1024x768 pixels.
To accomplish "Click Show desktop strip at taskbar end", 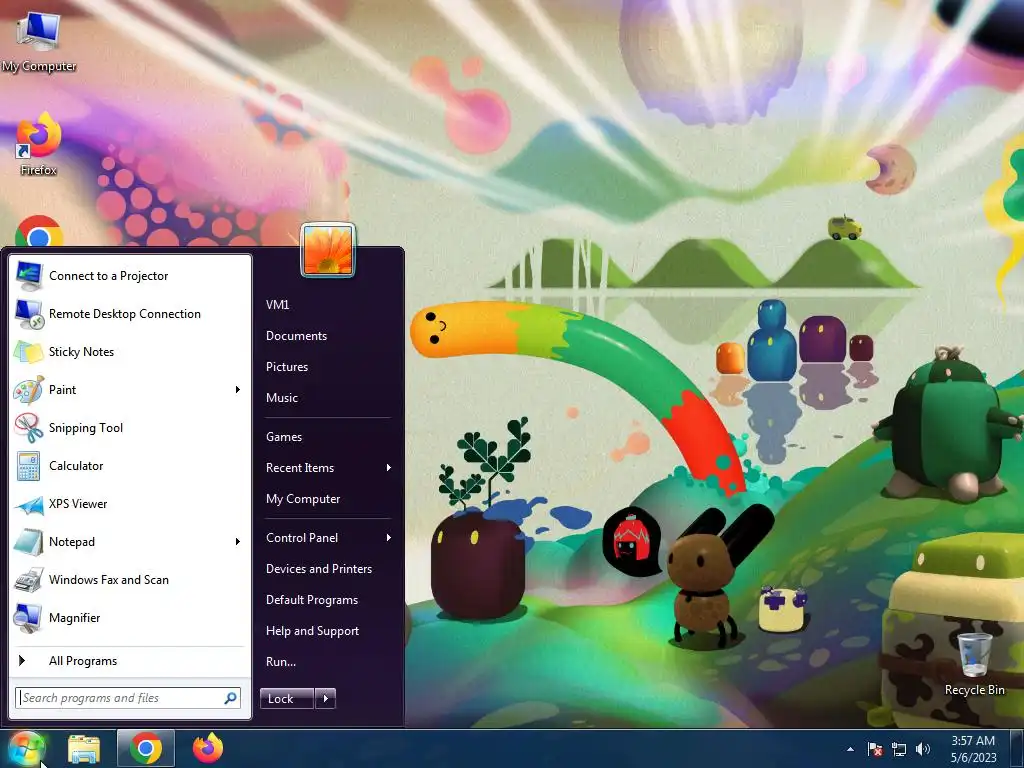I will [1017, 749].
